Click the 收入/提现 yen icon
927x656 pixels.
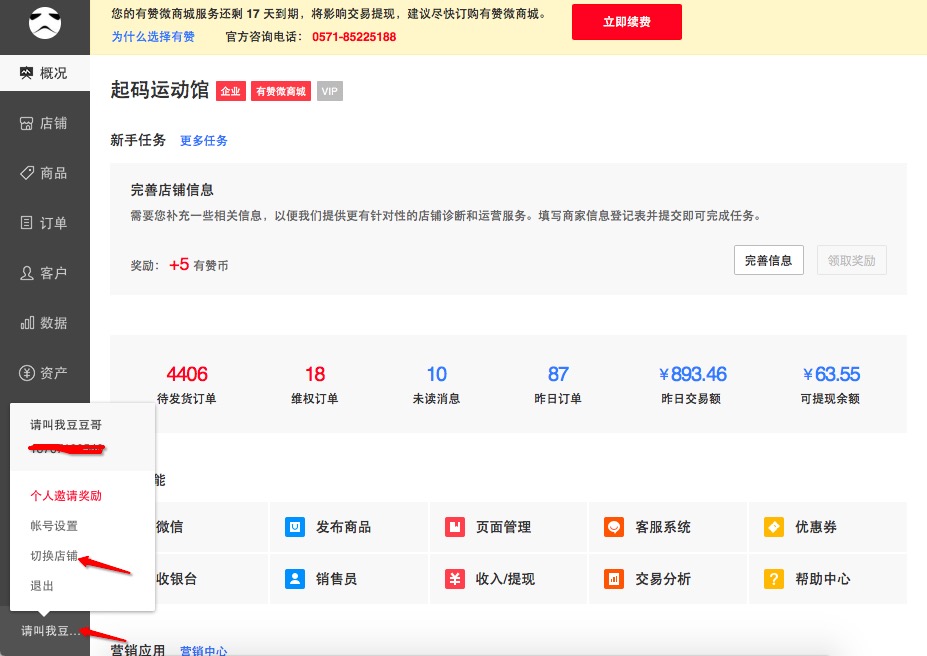coord(455,579)
